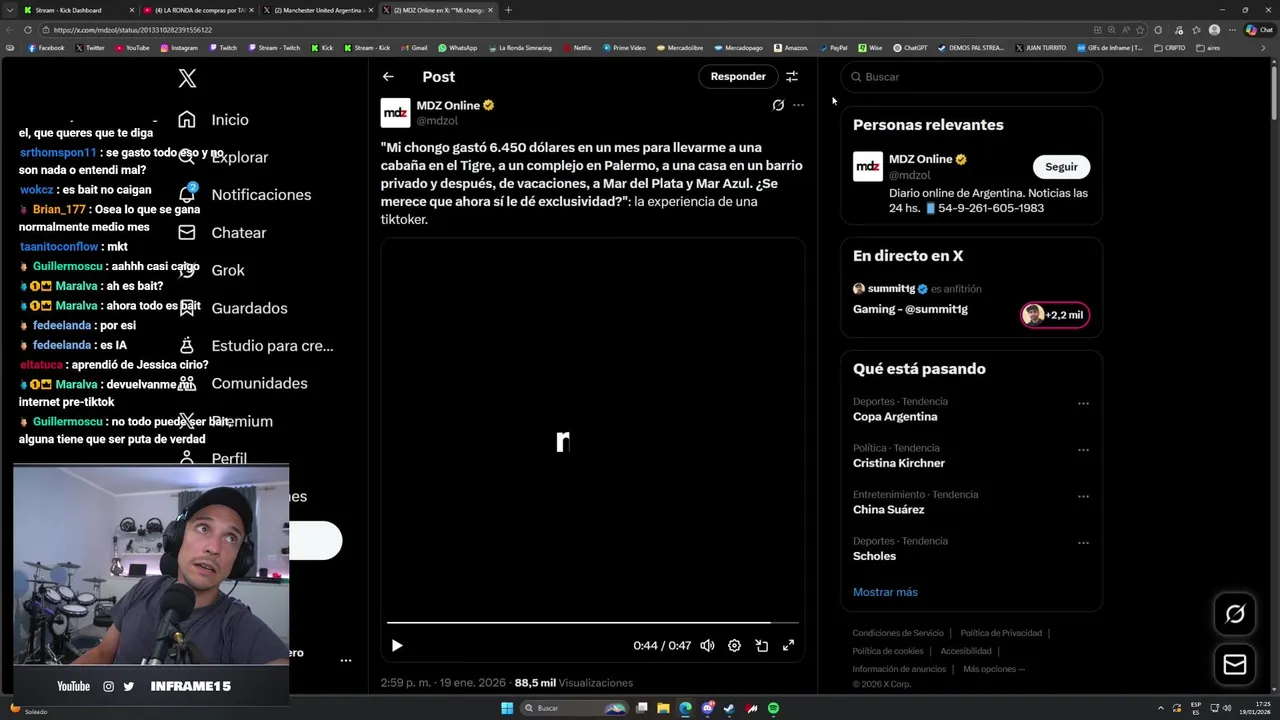Open WhatsApp bookmark
Screen dimensions: 1280x720
click(x=458, y=48)
